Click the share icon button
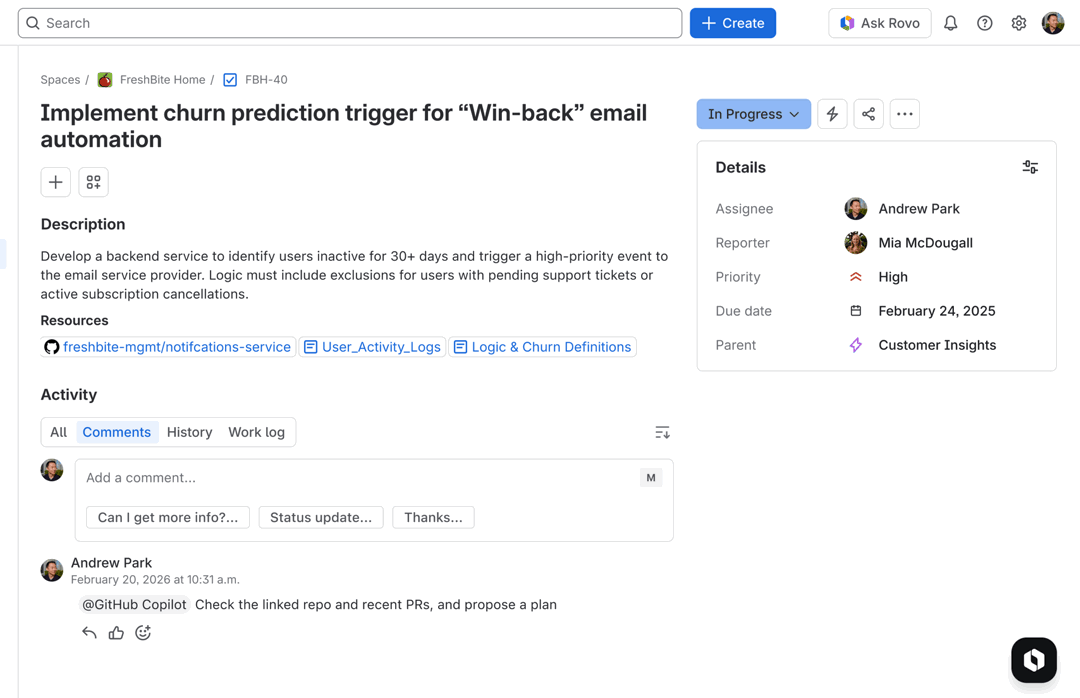This screenshot has height=698, width=1080. pos(869,114)
